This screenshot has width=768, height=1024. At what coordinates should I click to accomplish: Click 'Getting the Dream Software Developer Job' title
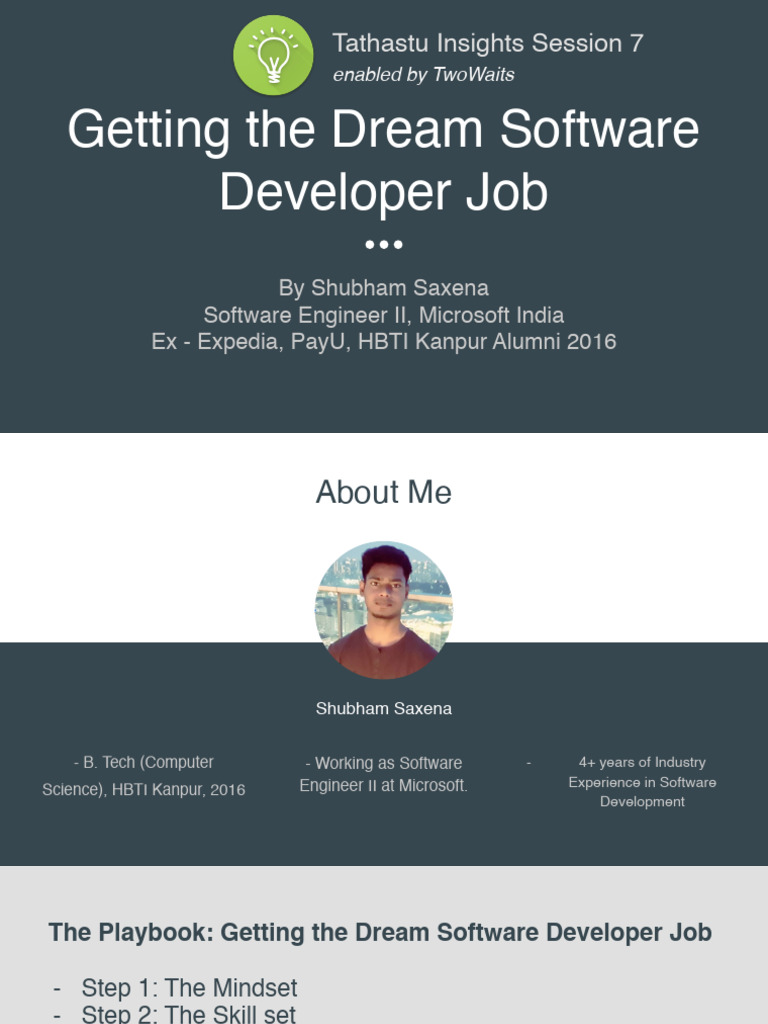pos(383,160)
